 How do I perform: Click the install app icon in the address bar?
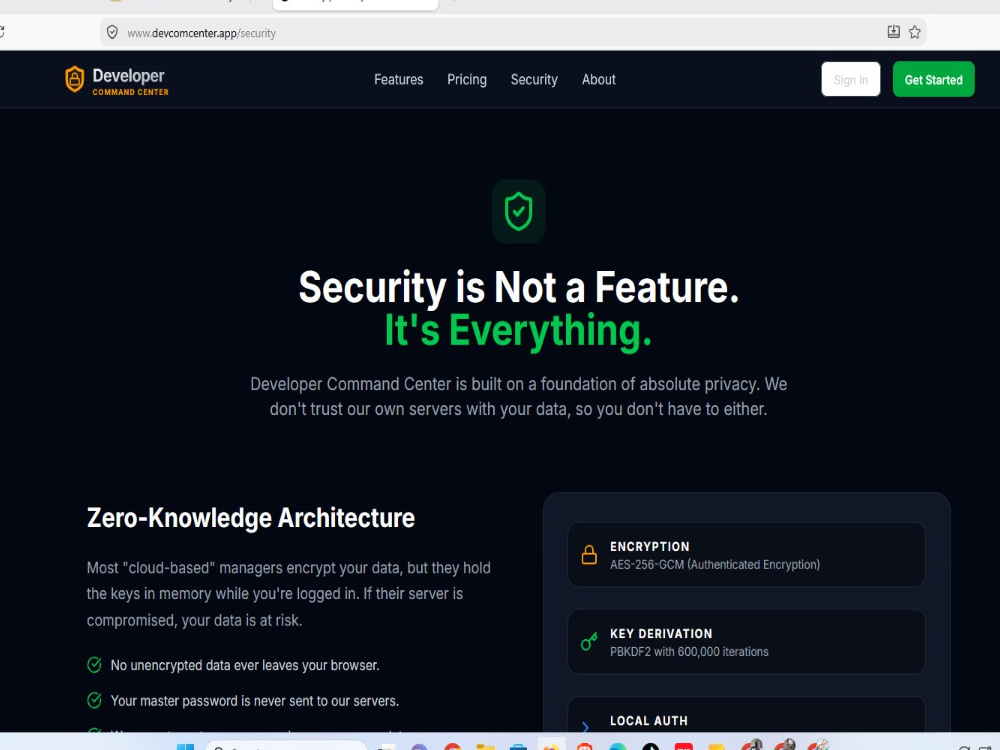click(x=893, y=32)
